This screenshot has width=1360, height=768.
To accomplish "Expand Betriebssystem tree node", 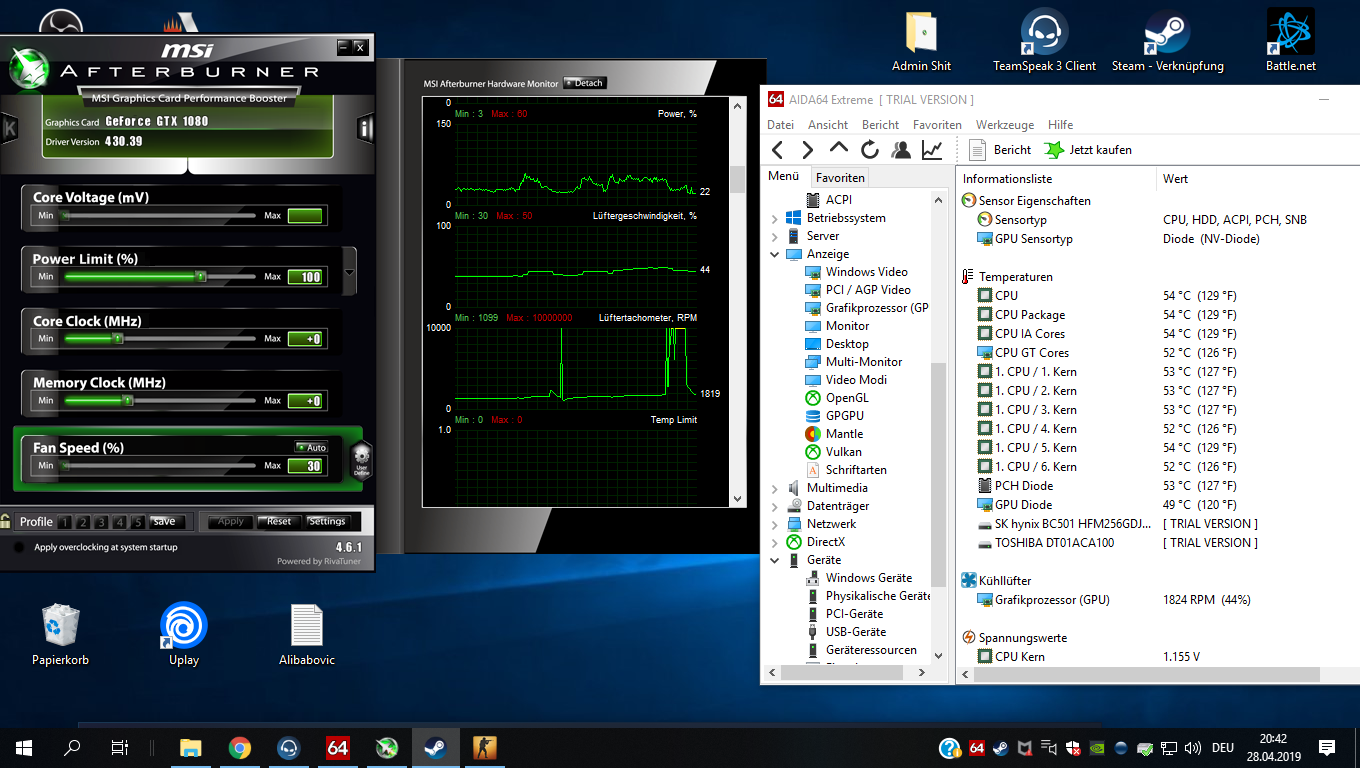I will pyautogui.click(x=774, y=218).
